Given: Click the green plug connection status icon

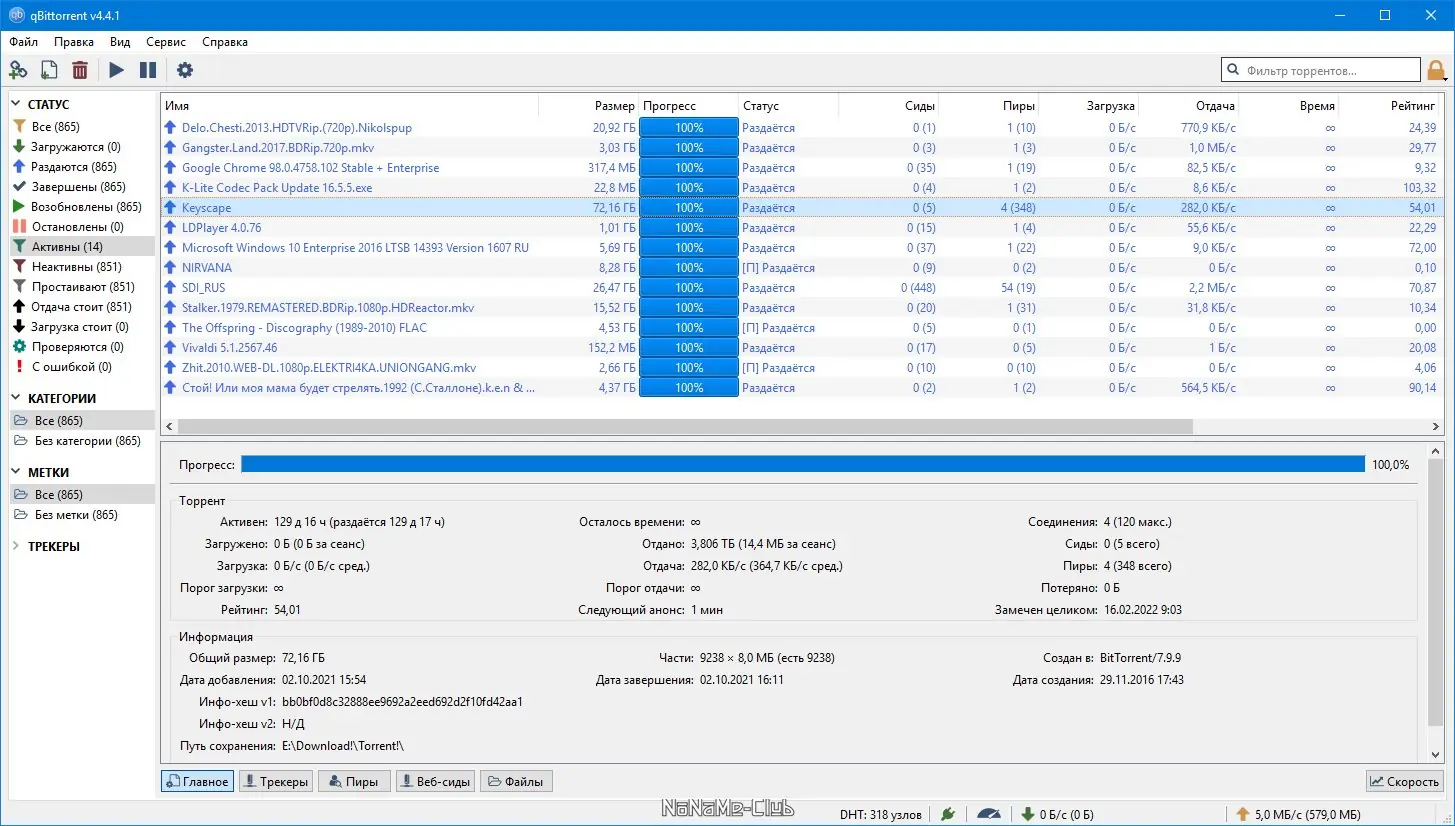Looking at the screenshot, I should pyautogui.click(x=947, y=813).
